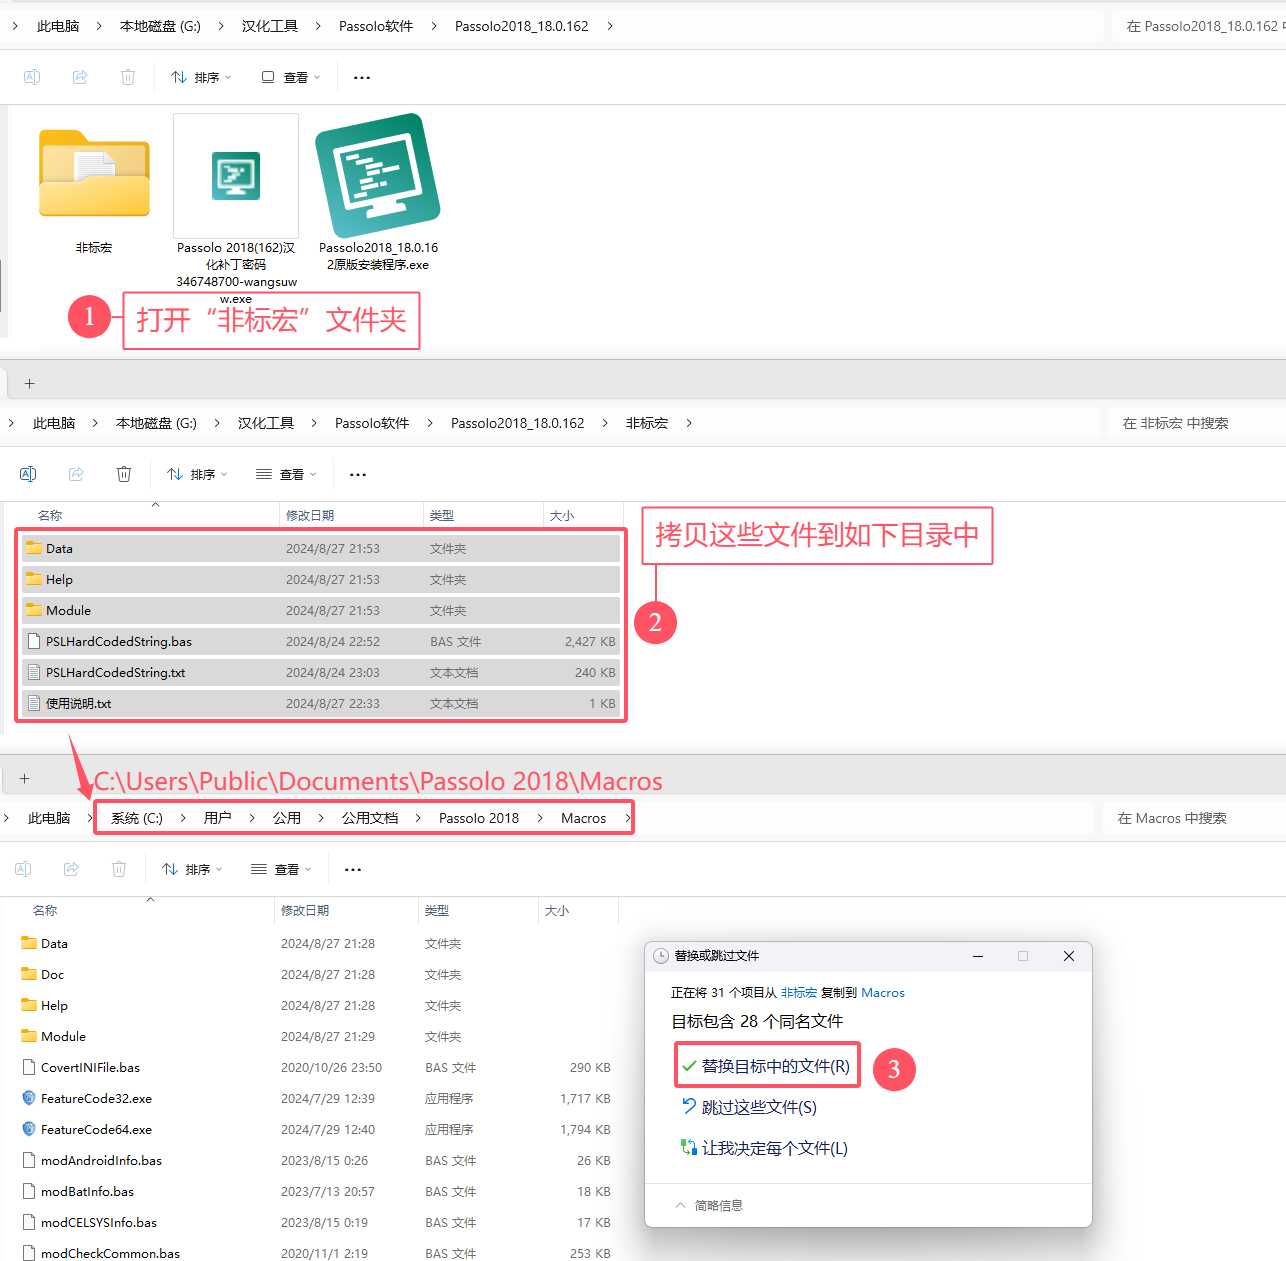Viewport: 1286px width, 1261px height.
Task: Sort by 类型 column in the 非标宏 window
Action: click(483, 515)
